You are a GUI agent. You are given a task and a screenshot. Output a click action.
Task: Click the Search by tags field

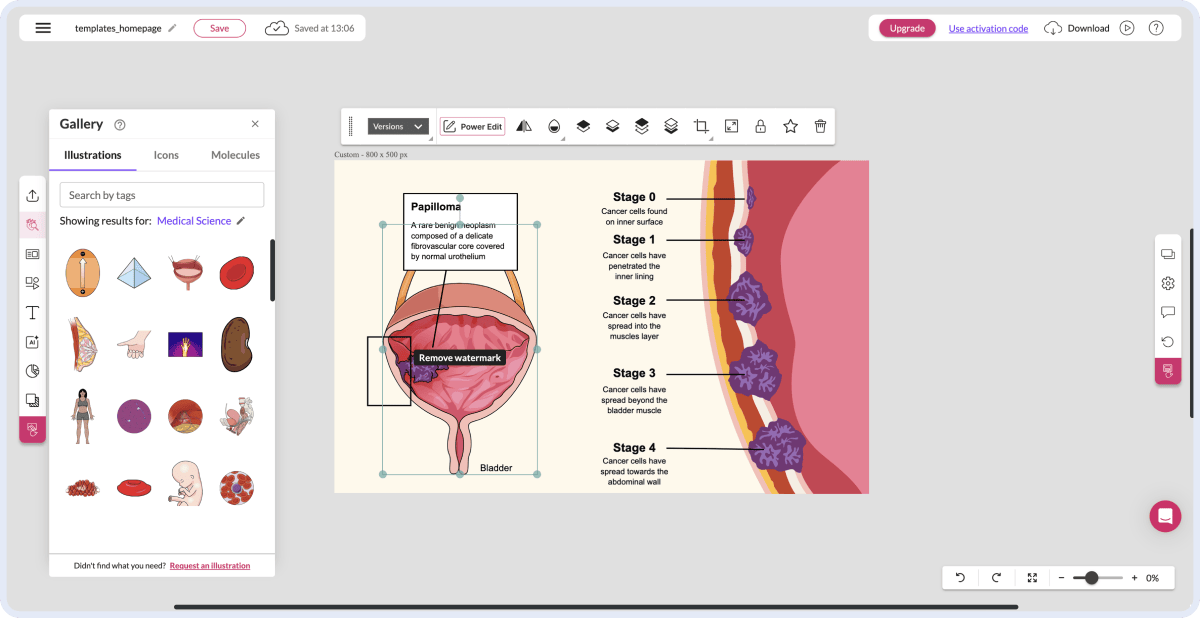[162, 195]
